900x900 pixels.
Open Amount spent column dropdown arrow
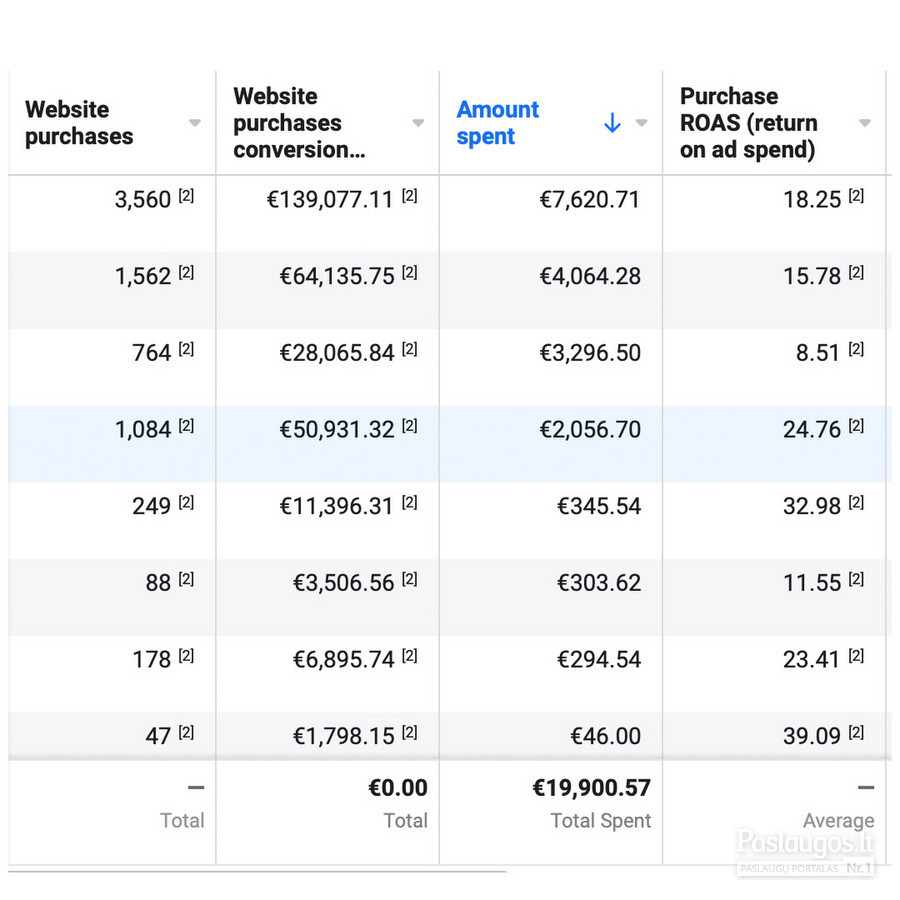[x=642, y=123]
